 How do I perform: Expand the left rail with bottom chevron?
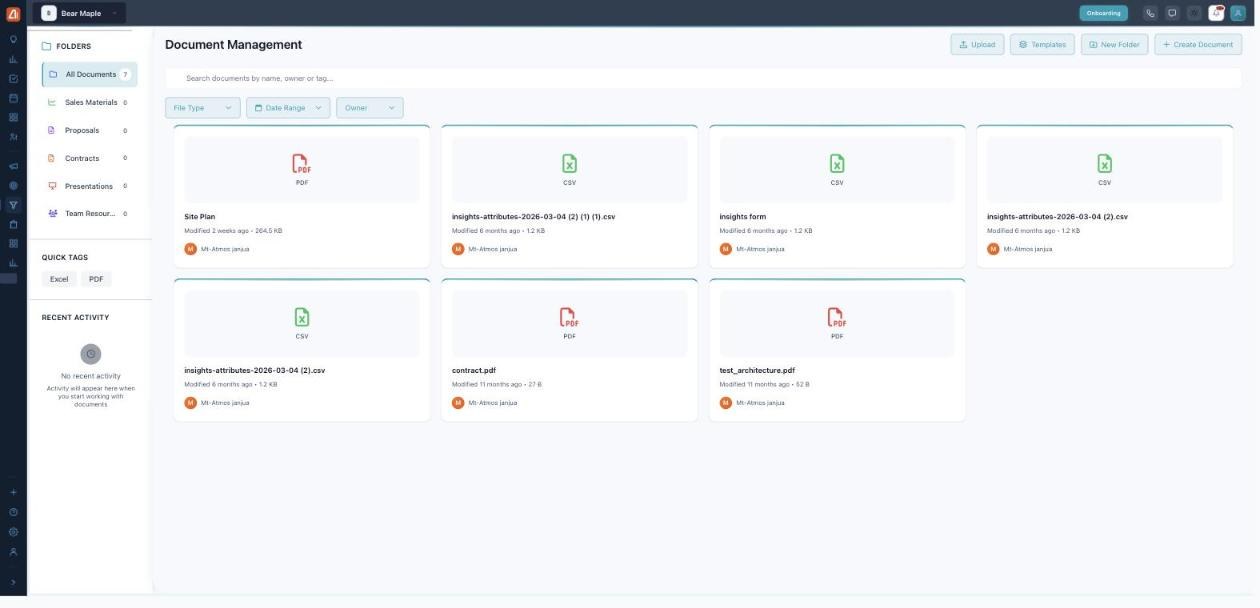[x=13, y=582]
